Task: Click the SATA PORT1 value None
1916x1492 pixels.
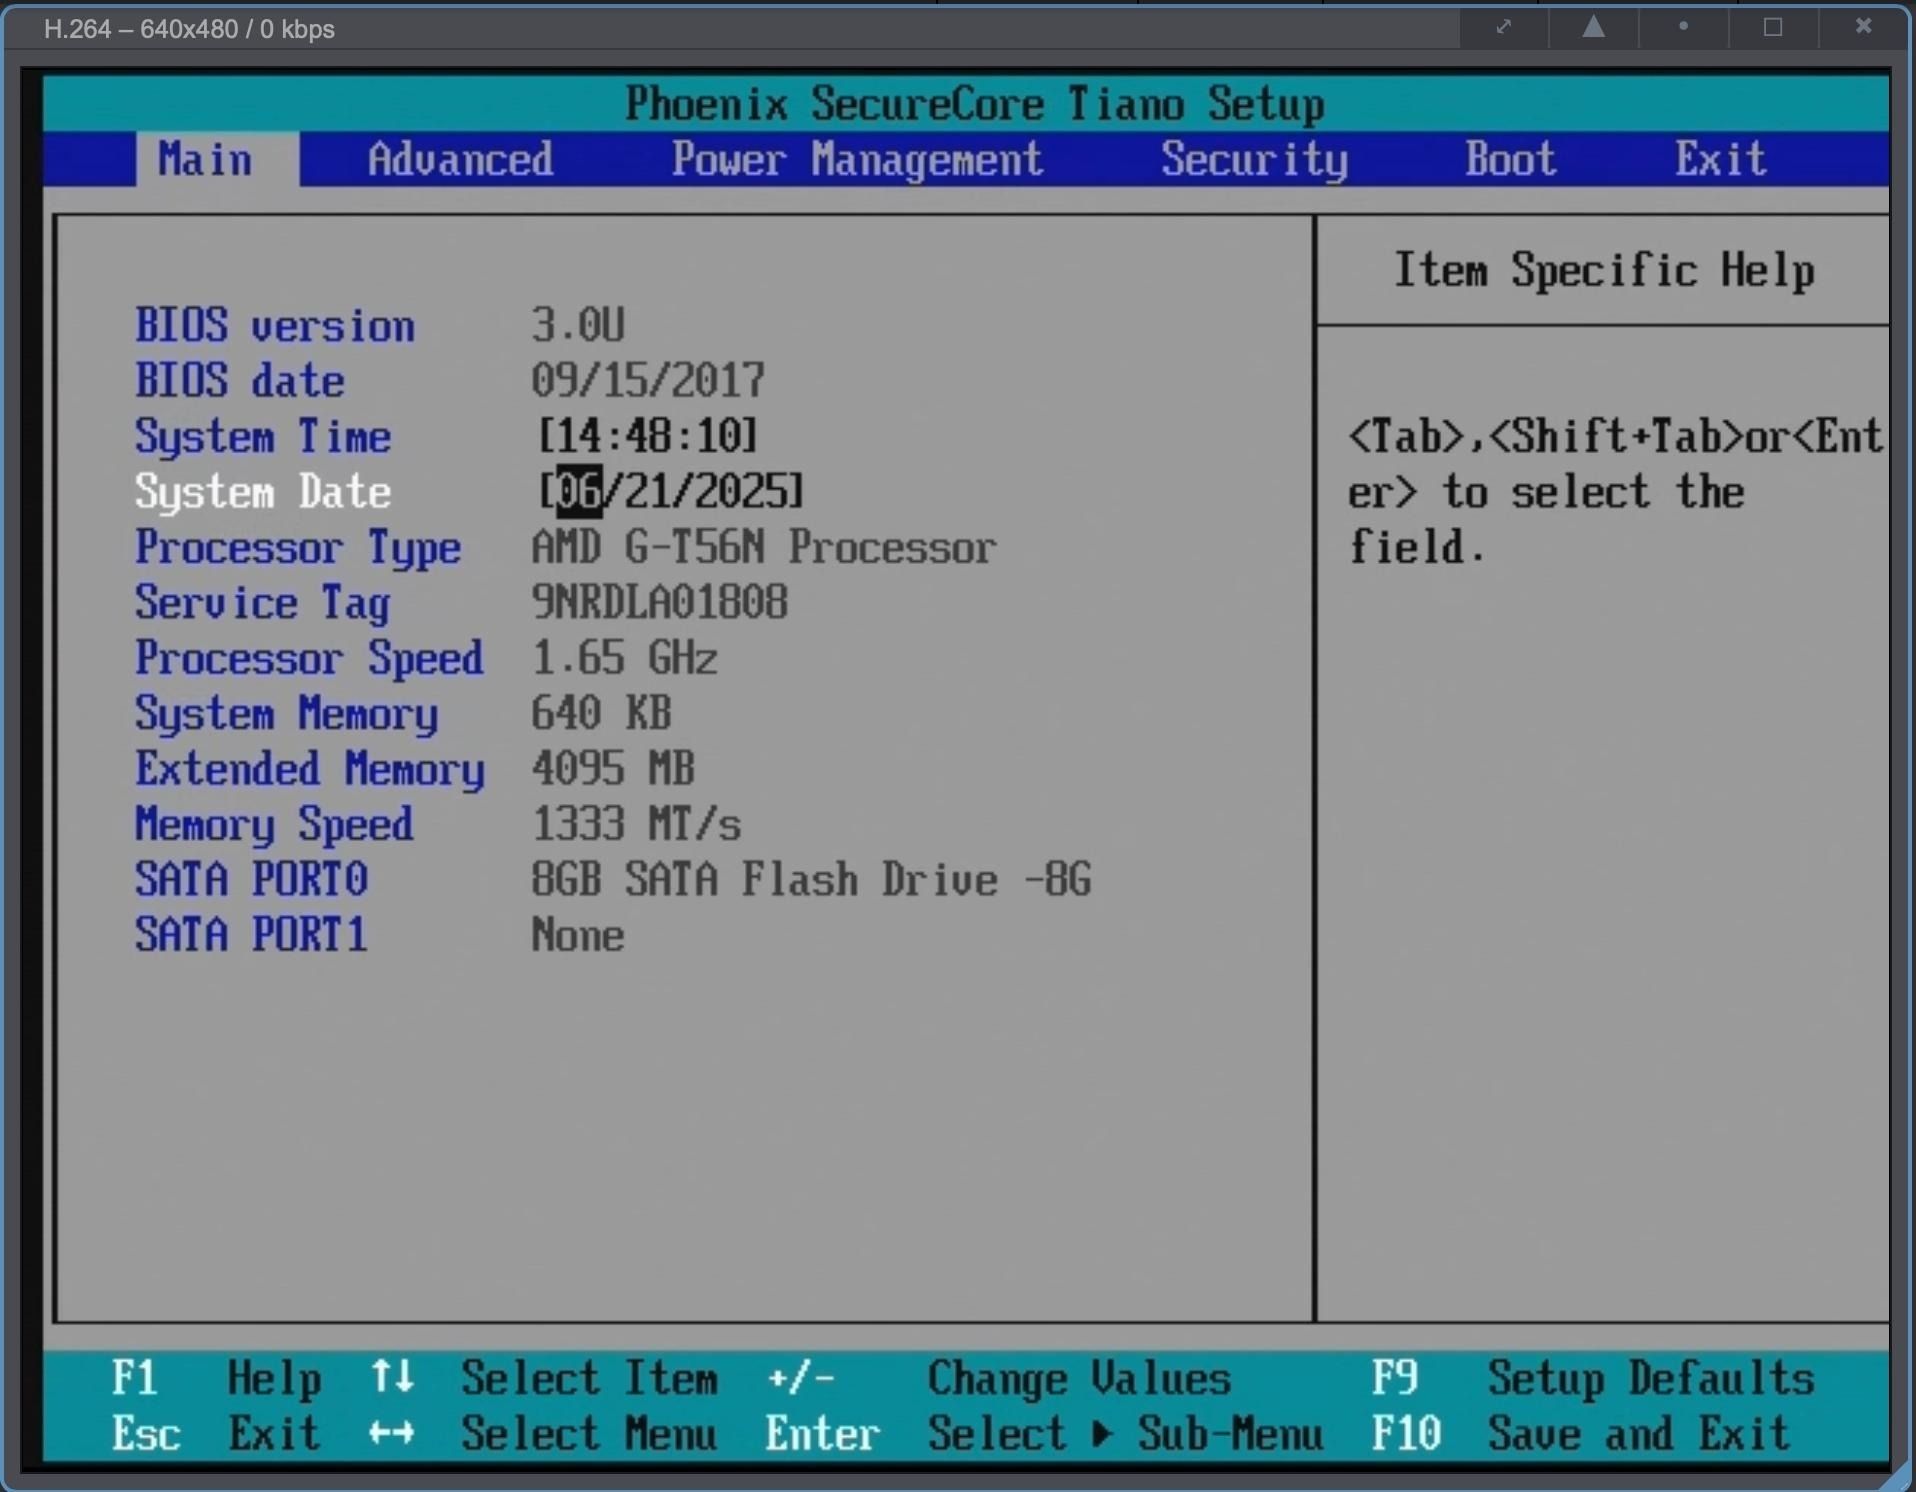Action: [578, 935]
